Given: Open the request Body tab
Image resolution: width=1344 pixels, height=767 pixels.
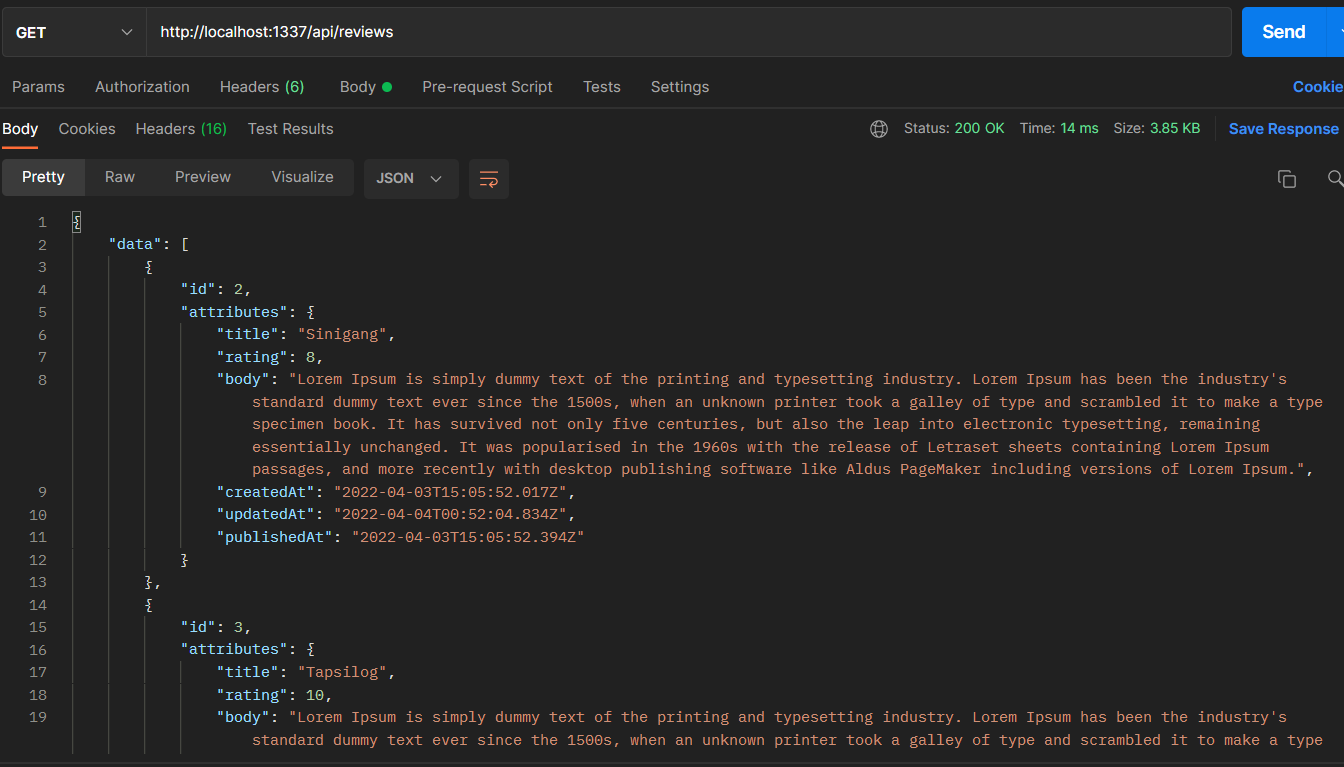Looking at the screenshot, I should (x=366, y=87).
